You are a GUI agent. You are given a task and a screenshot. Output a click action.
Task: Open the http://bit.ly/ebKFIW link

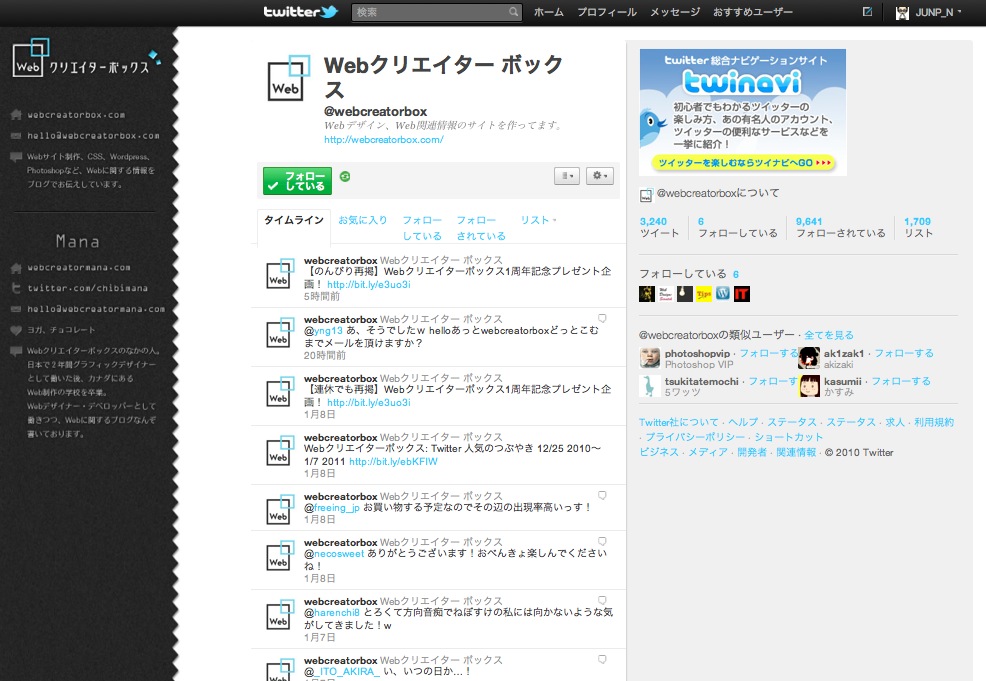point(393,462)
